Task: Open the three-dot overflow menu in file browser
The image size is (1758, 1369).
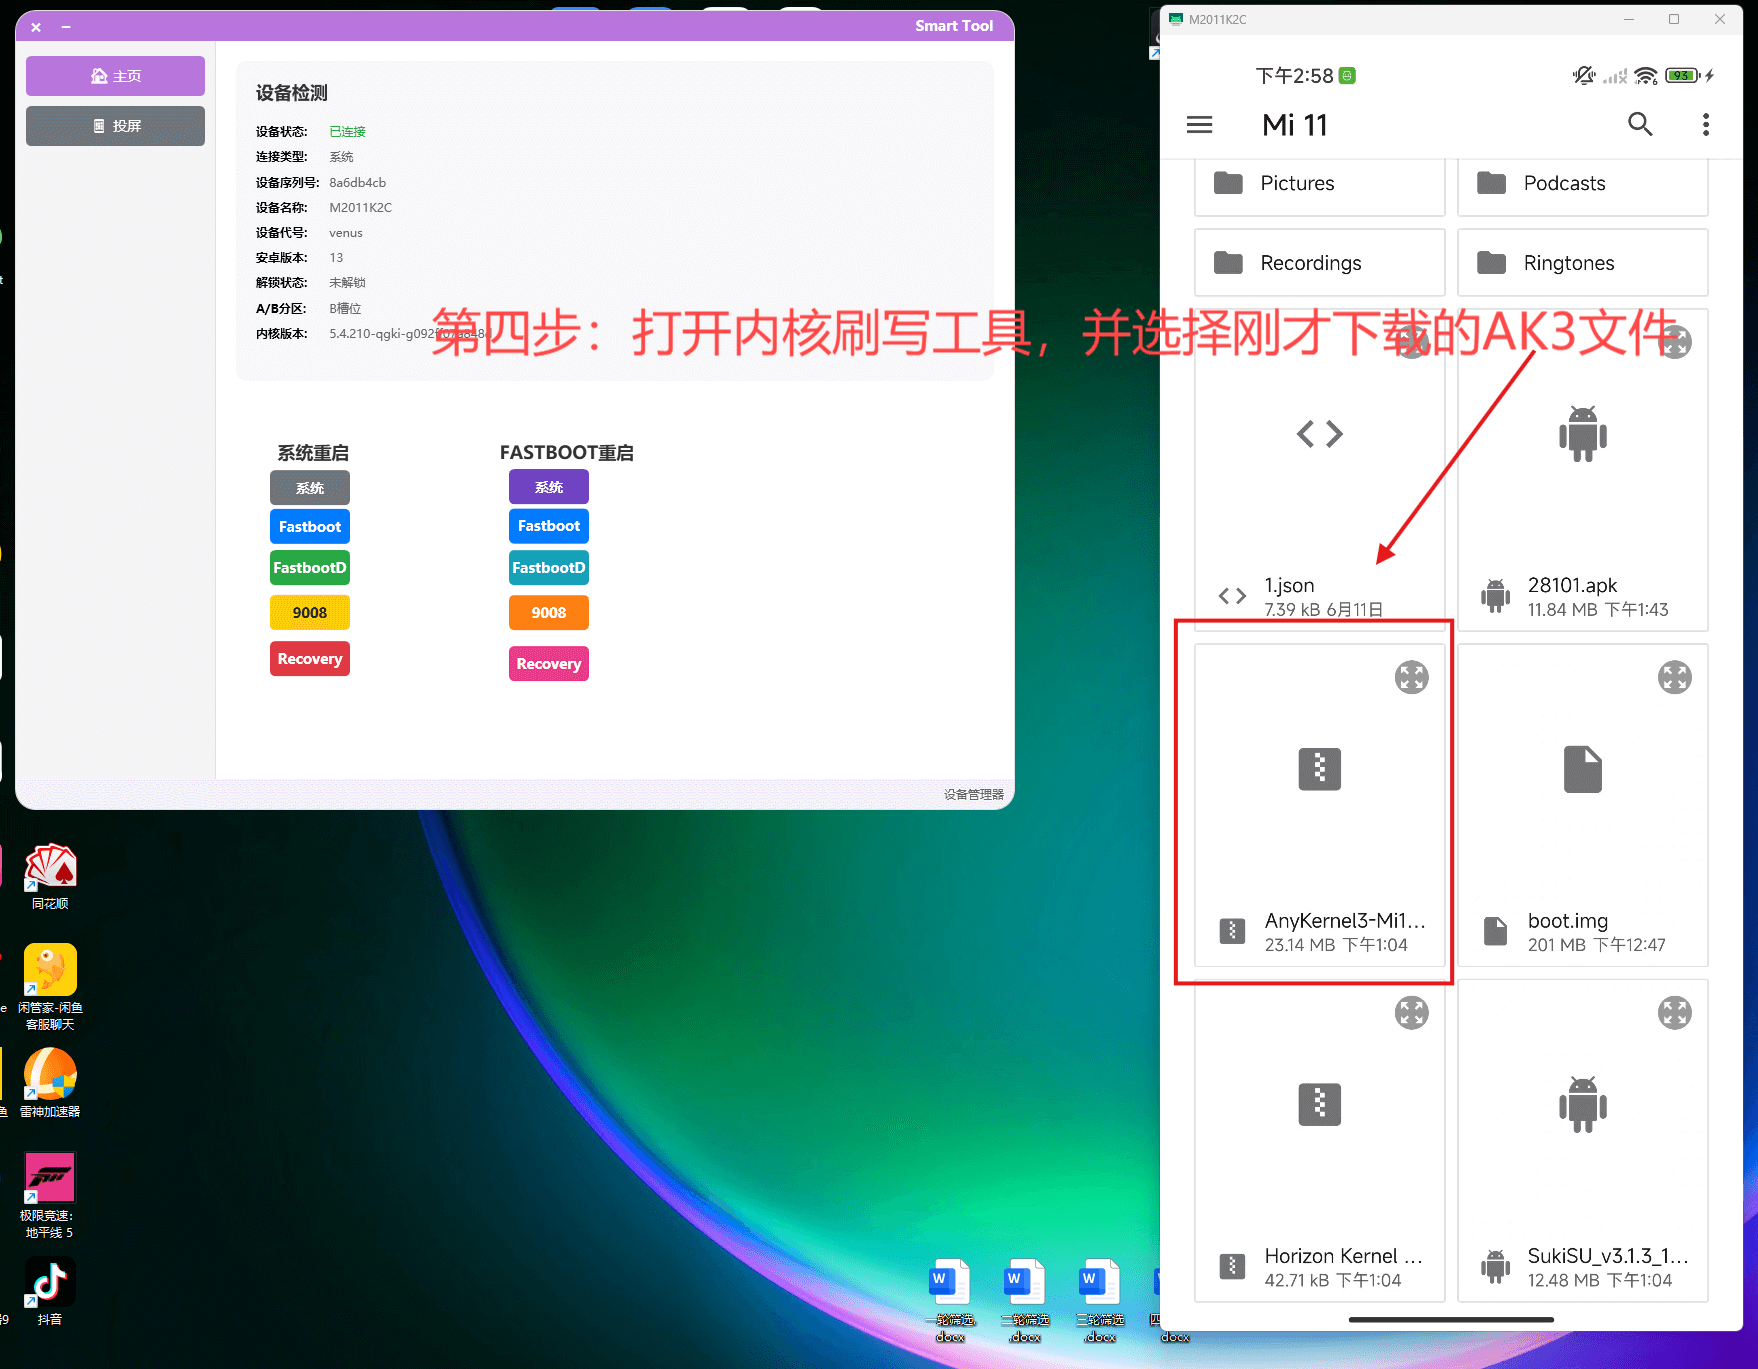Action: (1706, 124)
